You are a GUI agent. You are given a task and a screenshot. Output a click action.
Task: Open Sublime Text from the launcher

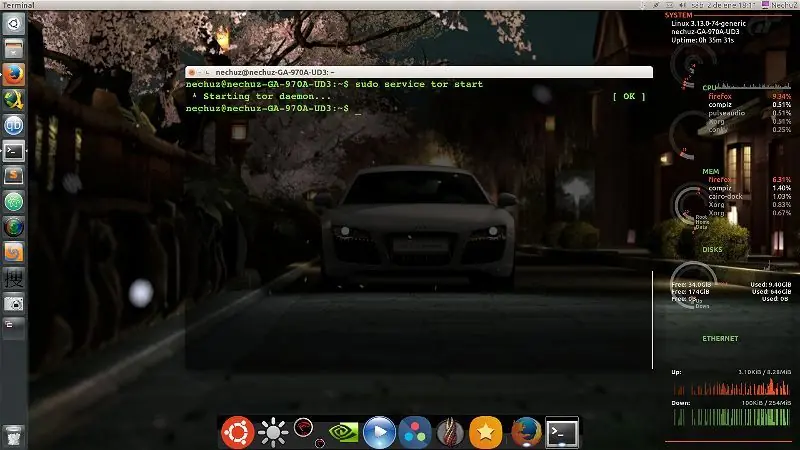point(14,177)
